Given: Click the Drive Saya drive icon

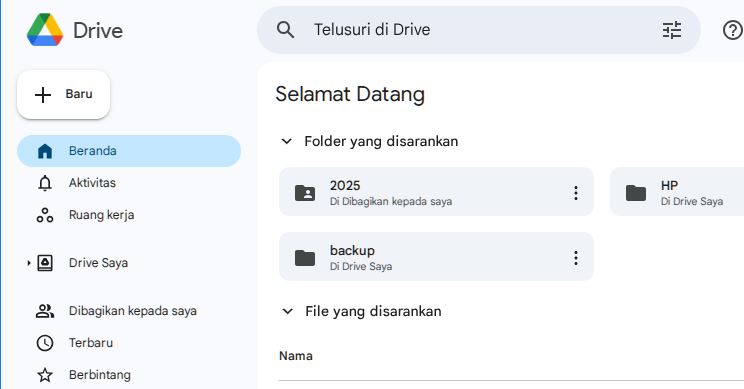Looking at the screenshot, I should click(45, 263).
